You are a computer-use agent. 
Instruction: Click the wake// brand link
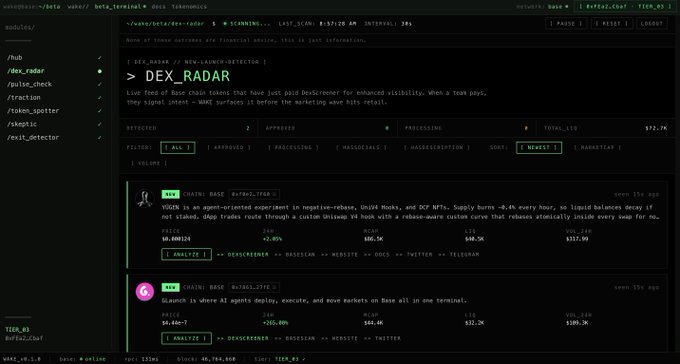click(78, 7)
